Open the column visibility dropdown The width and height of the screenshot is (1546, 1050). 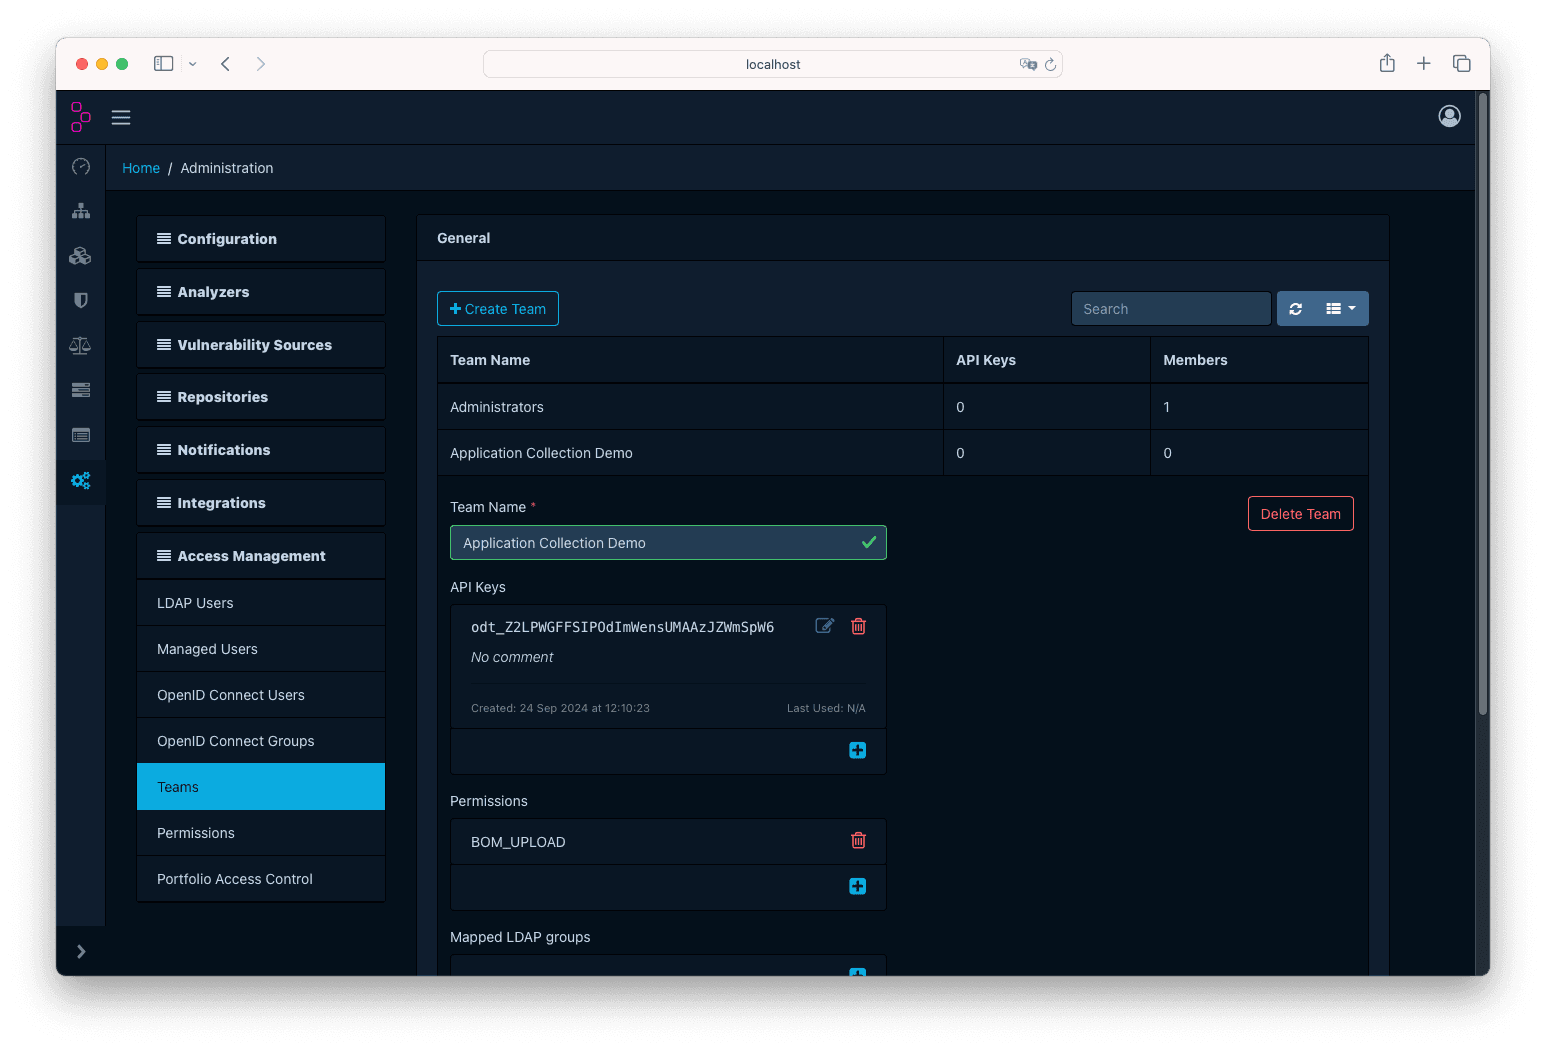(x=1337, y=308)
